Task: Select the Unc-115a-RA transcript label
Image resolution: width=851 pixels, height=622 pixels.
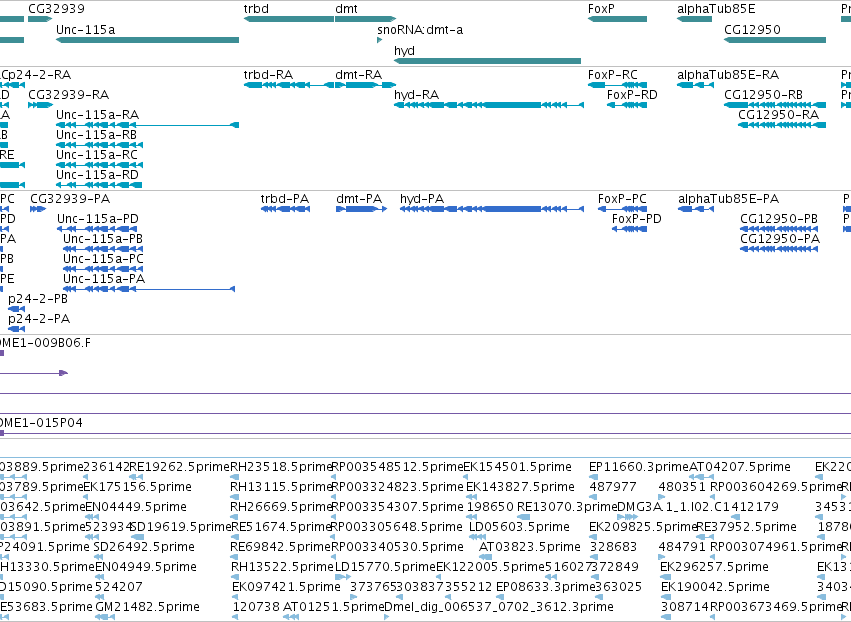Action: [97, 115]
